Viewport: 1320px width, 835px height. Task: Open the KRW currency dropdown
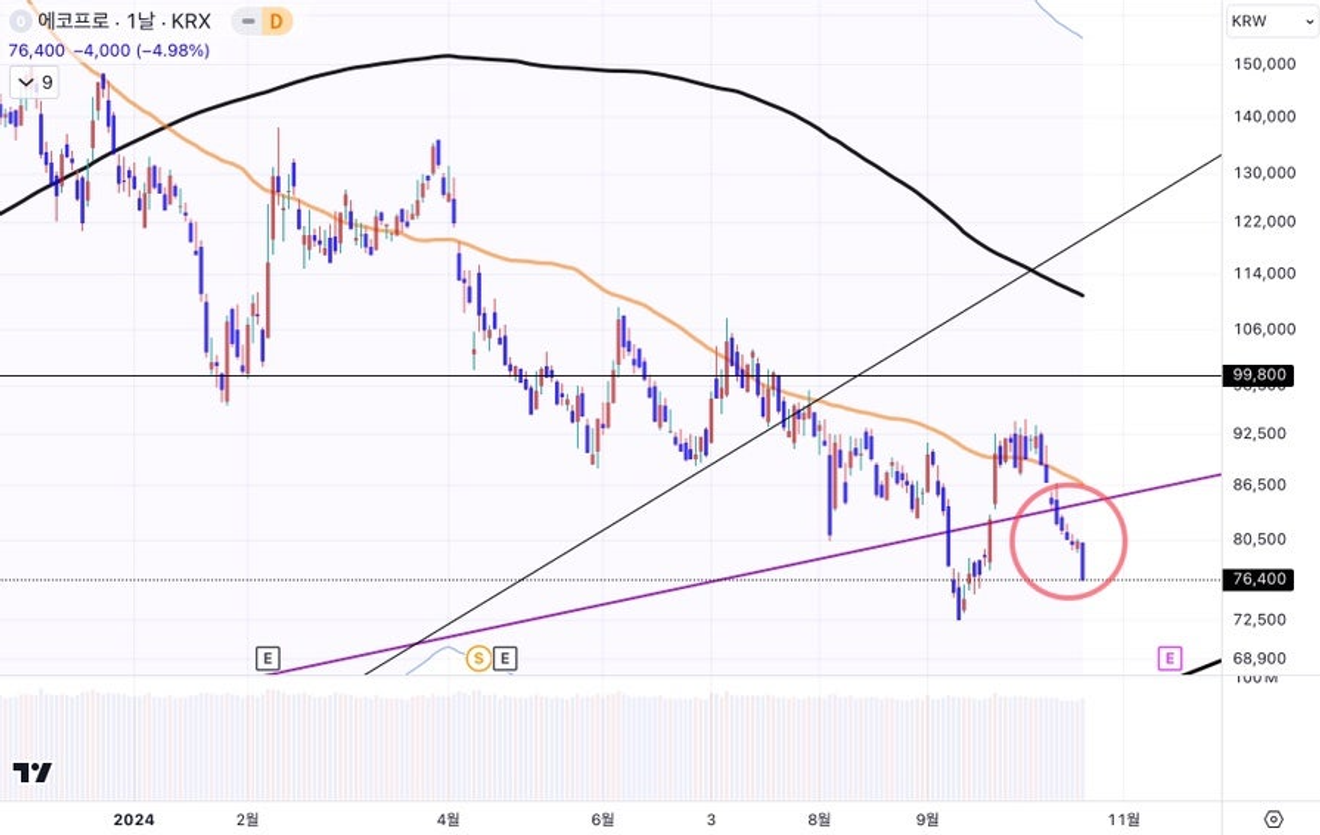[1273, 20]
